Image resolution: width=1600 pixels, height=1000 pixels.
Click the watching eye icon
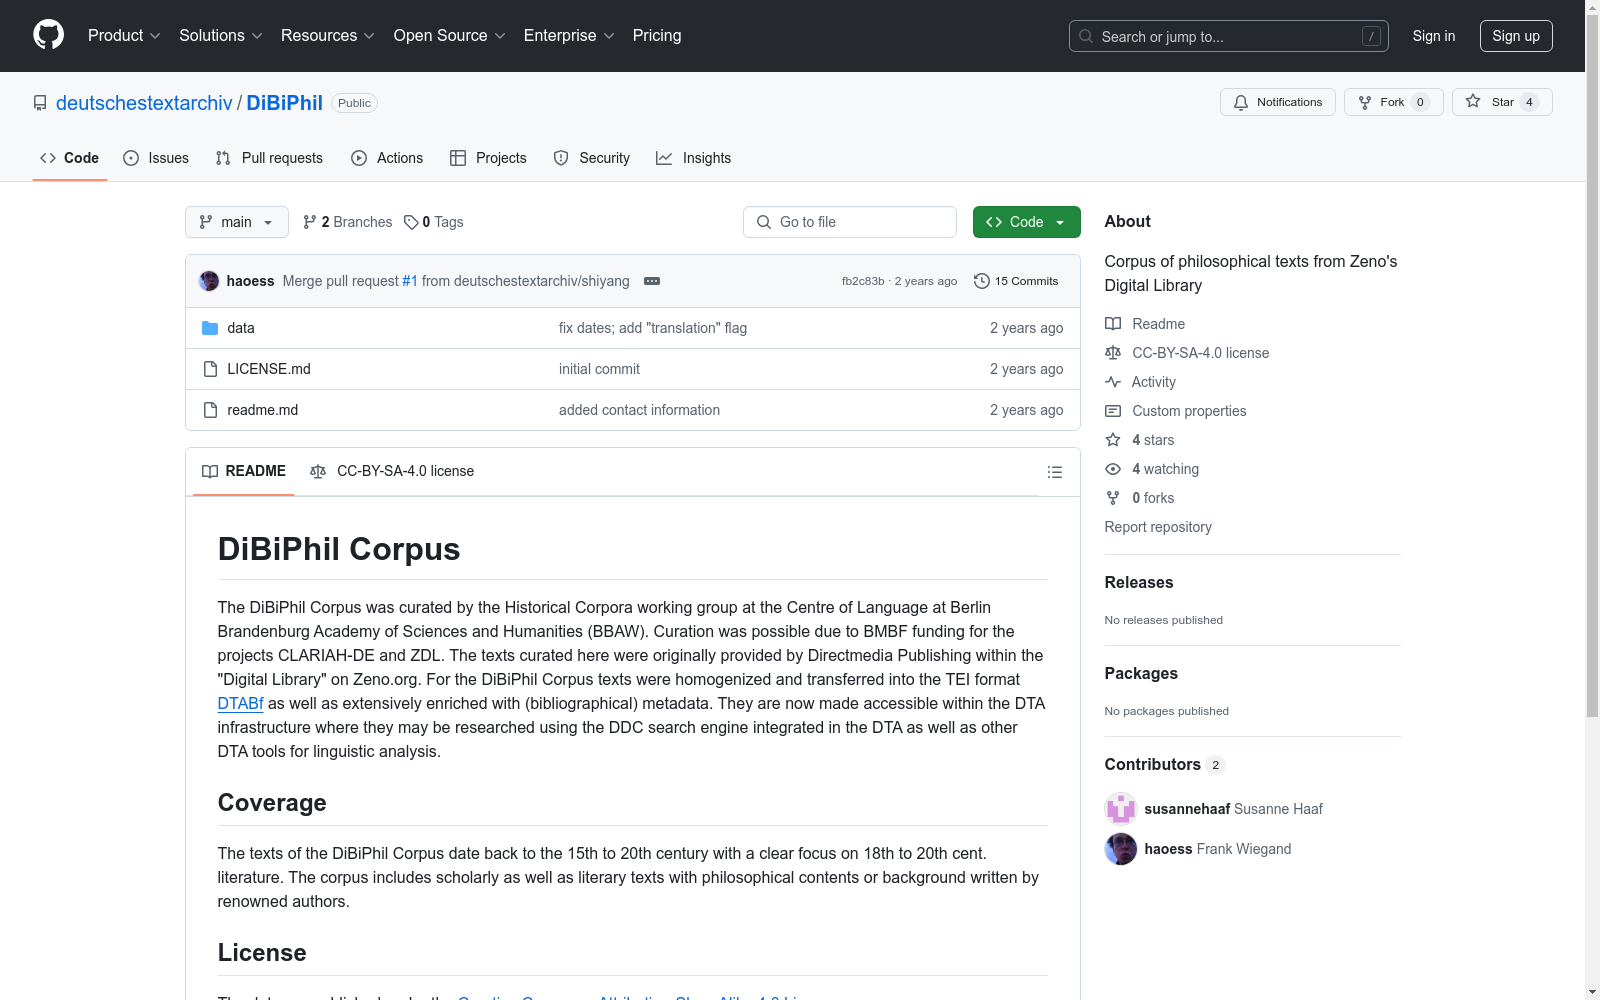click(1113, 469)
